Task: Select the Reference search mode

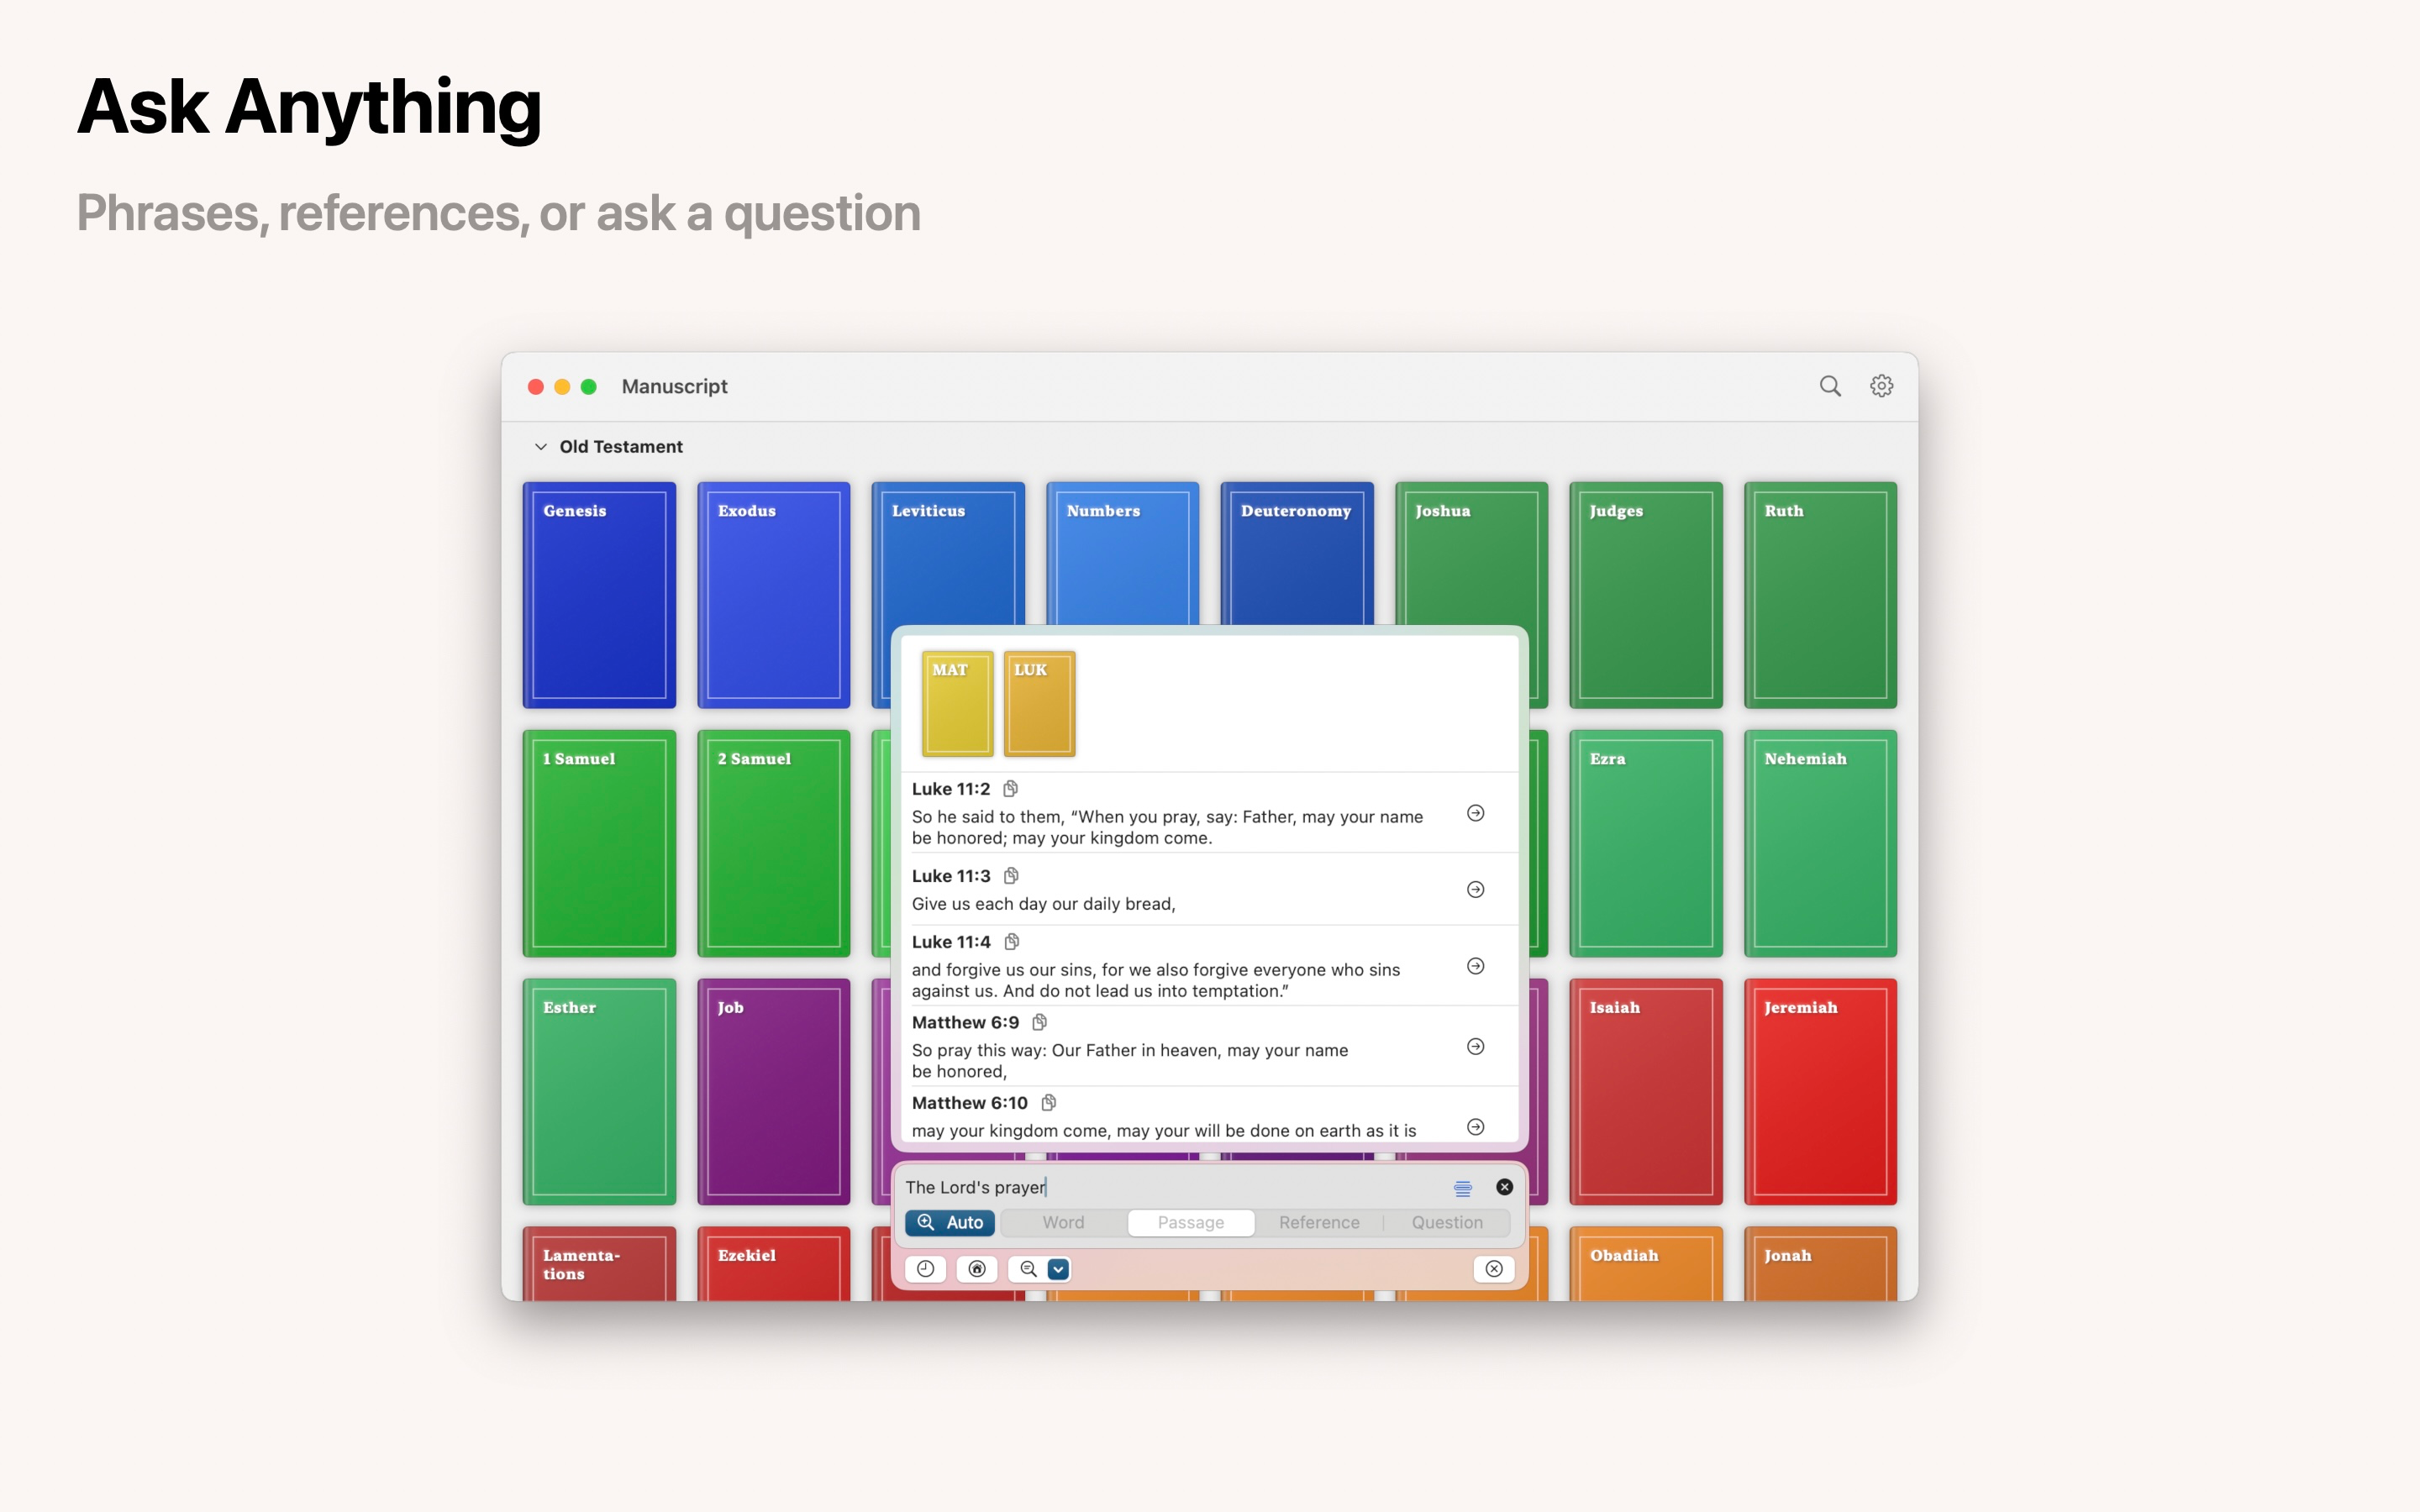Action: pyautogui.click(x=1319, y=1223)
